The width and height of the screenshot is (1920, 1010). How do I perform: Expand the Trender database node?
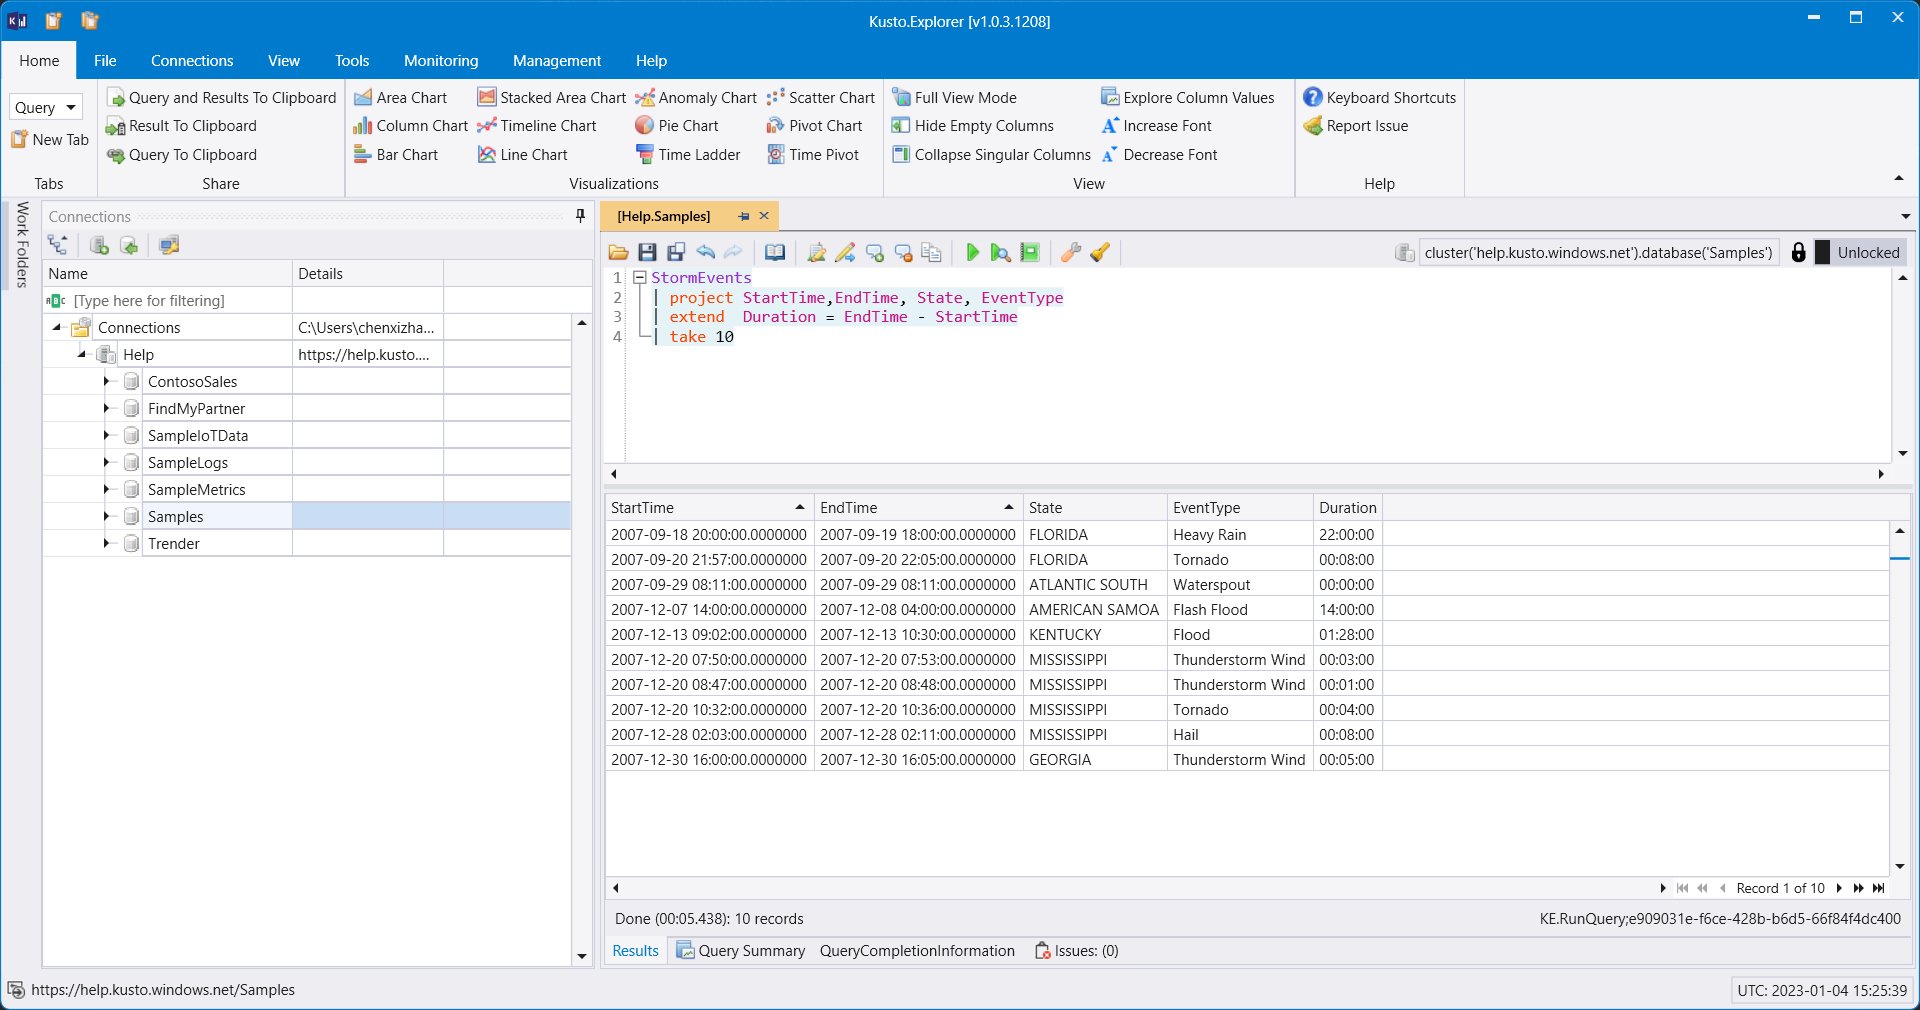pyautogui.click(x=106, y=543)
